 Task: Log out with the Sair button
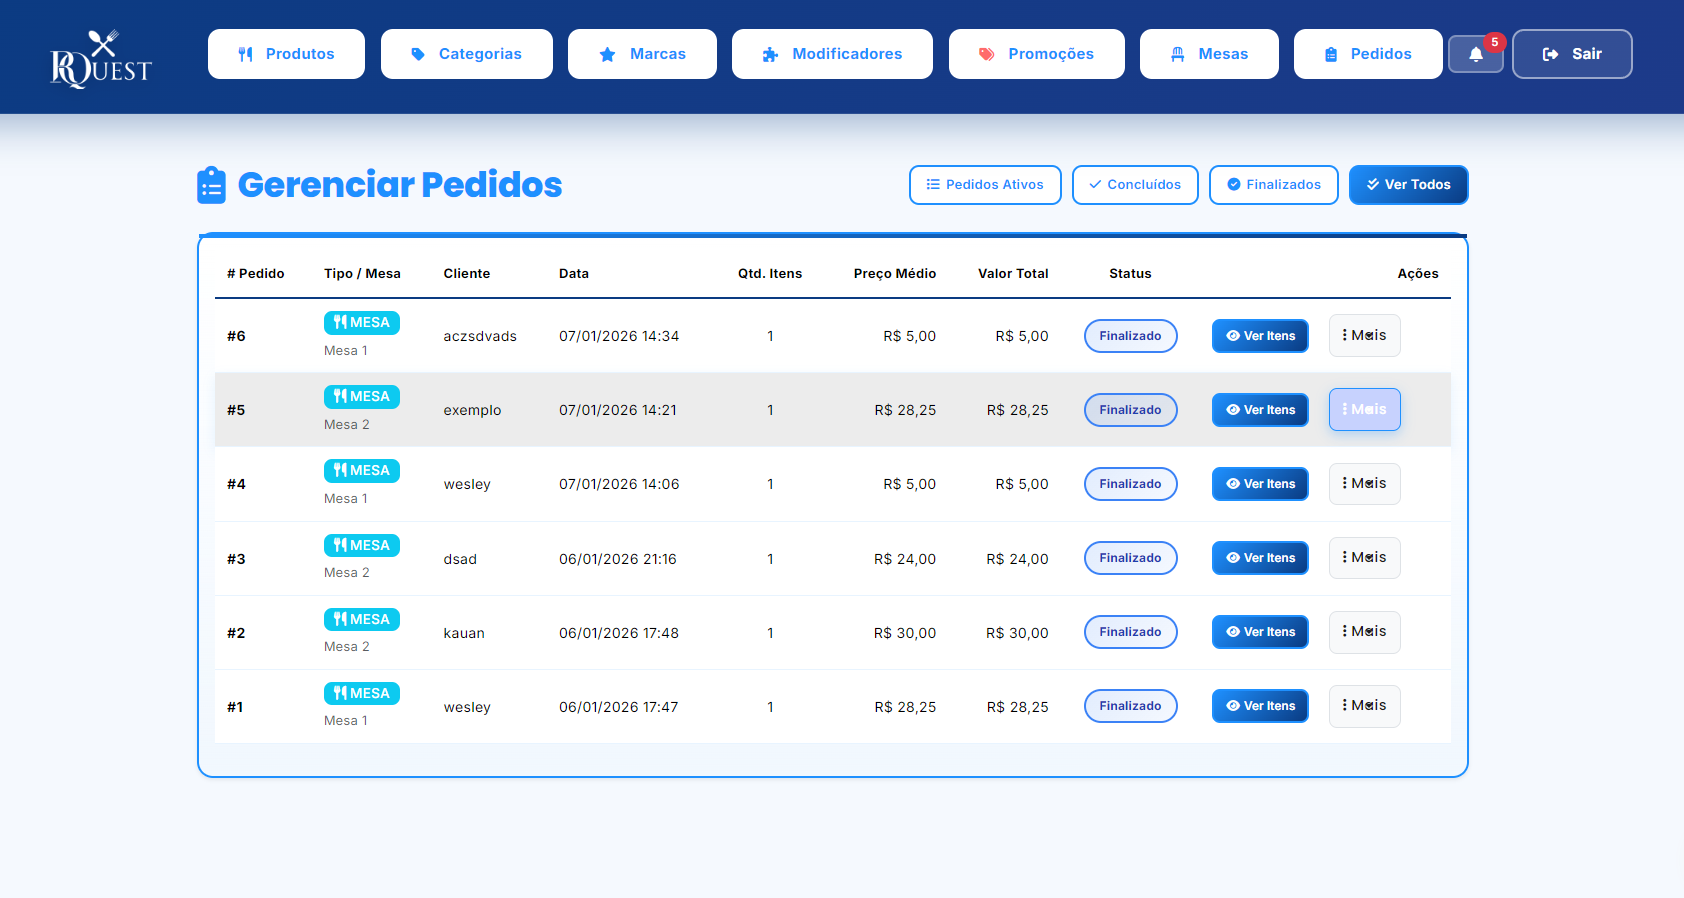point(1571,54)
